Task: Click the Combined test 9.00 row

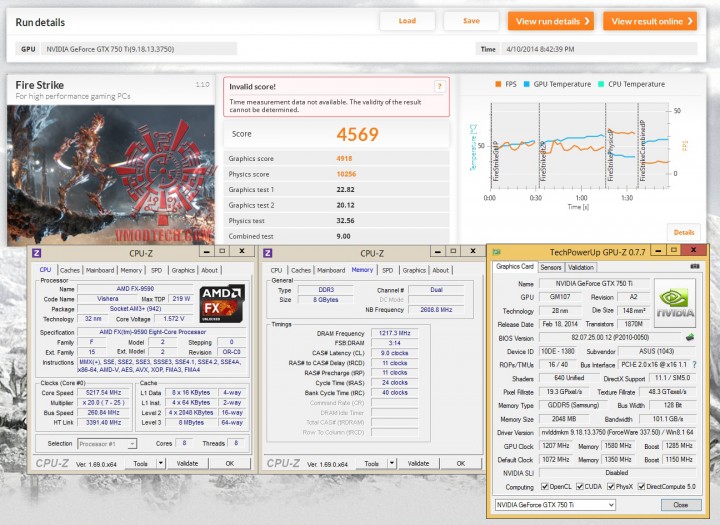Action: 337,236
